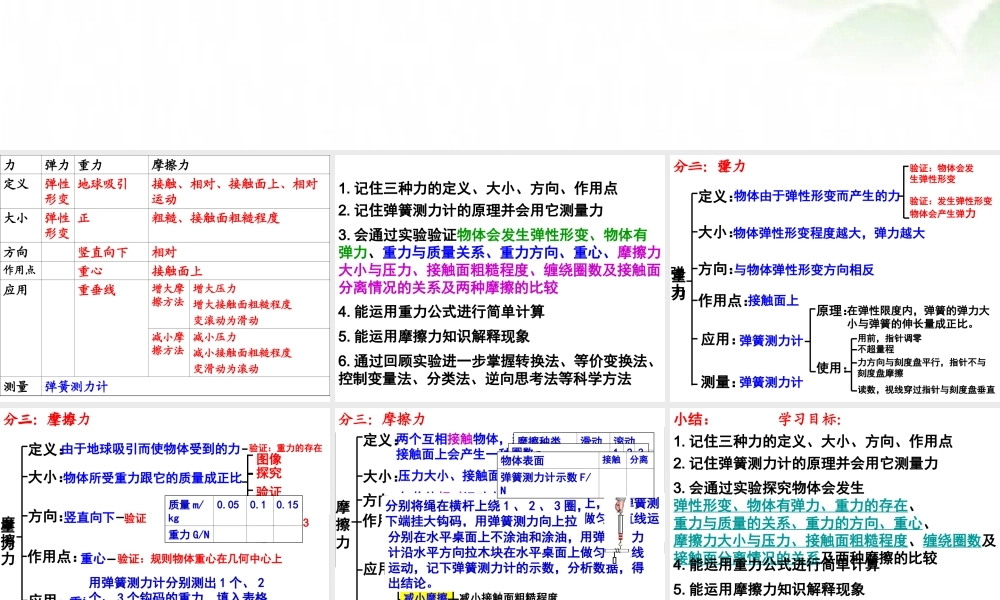
Task: Click the 分离 header cell in the bottom middle slide
Action: click(638, 459)
